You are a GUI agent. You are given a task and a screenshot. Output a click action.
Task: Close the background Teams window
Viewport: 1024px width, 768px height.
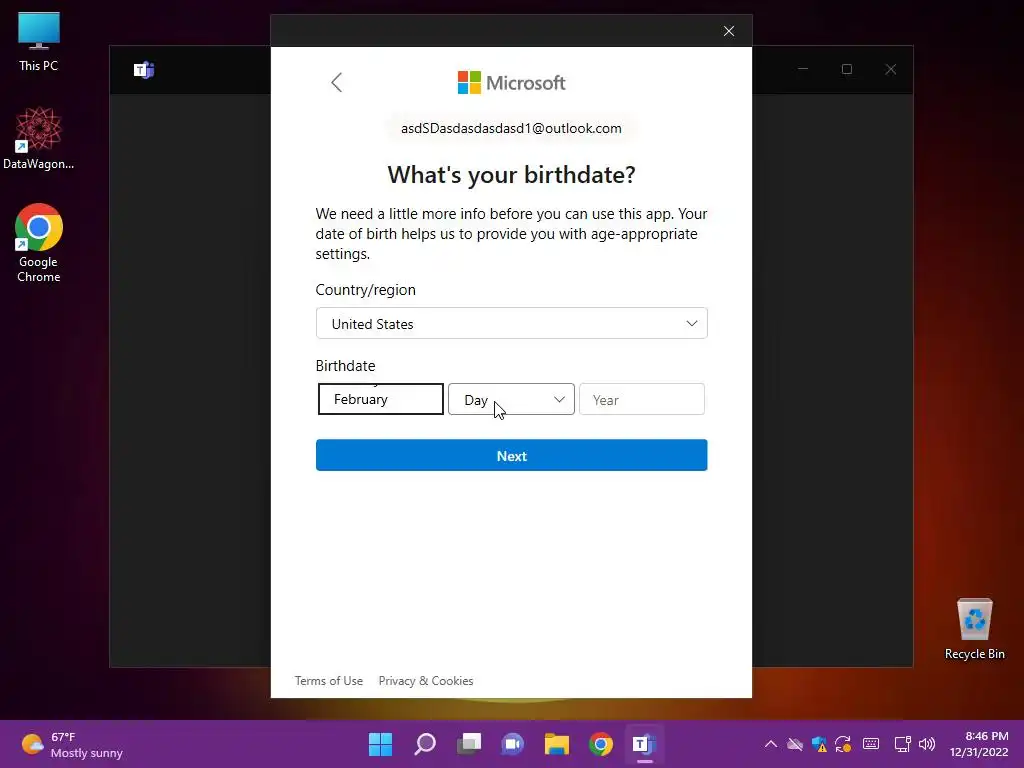pyautogui.click(x=891, y=69)
